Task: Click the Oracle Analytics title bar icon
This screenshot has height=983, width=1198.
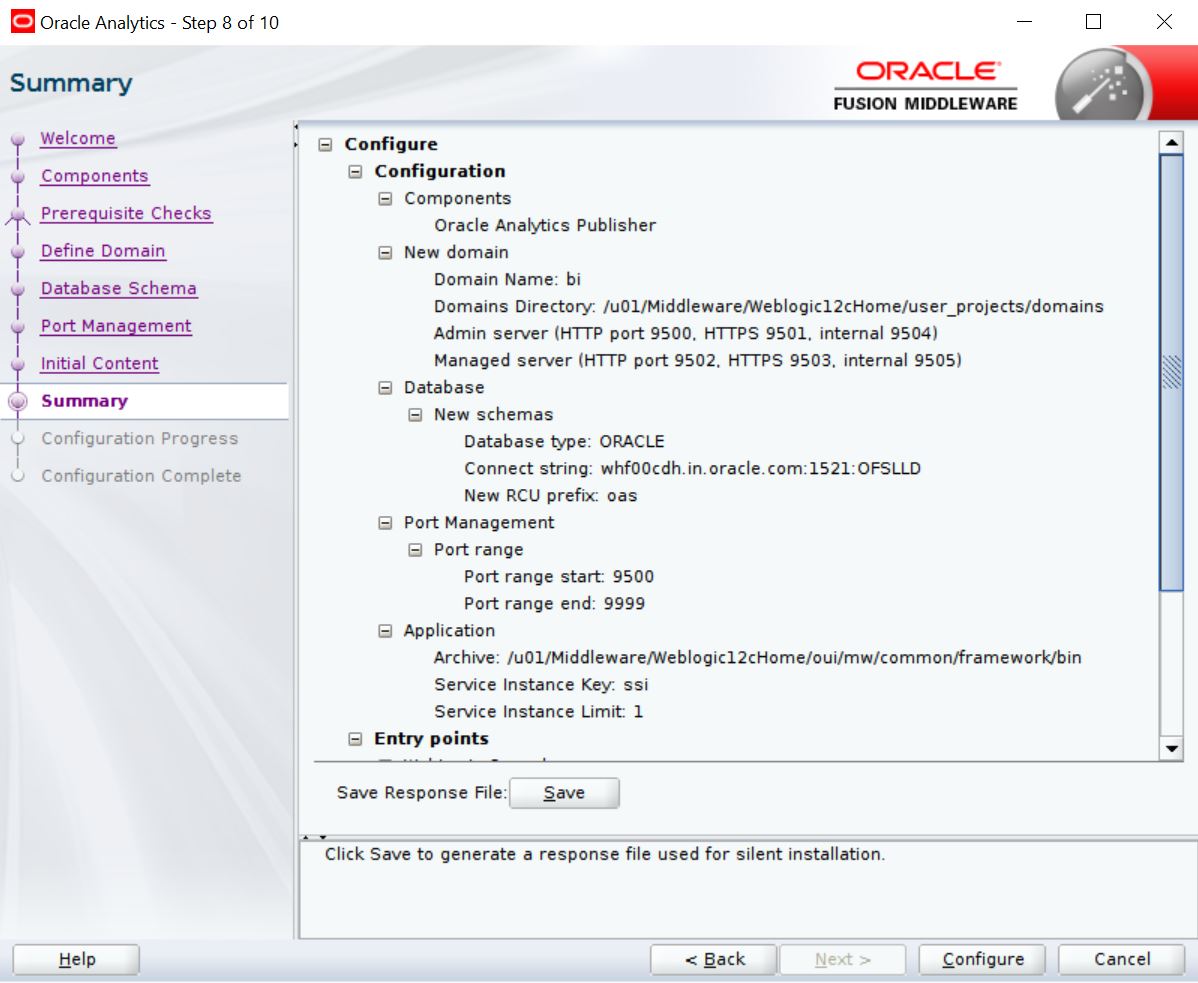Action: (x=22, y=21)
